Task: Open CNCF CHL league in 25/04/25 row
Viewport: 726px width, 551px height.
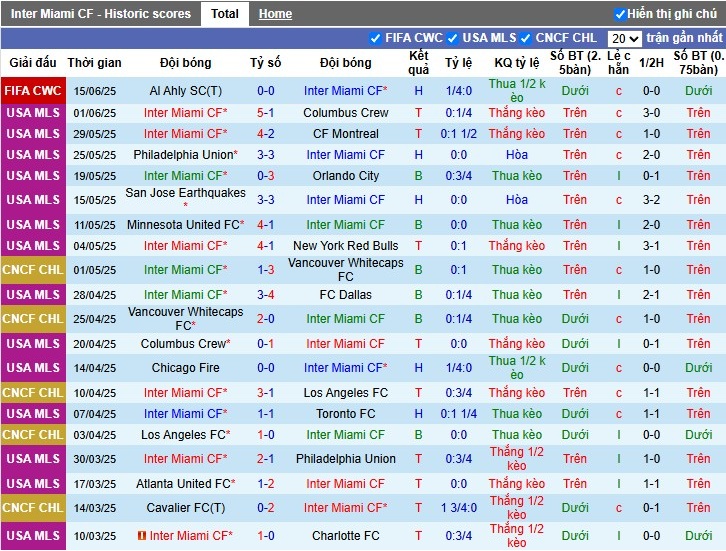Action: pos(33,319)
